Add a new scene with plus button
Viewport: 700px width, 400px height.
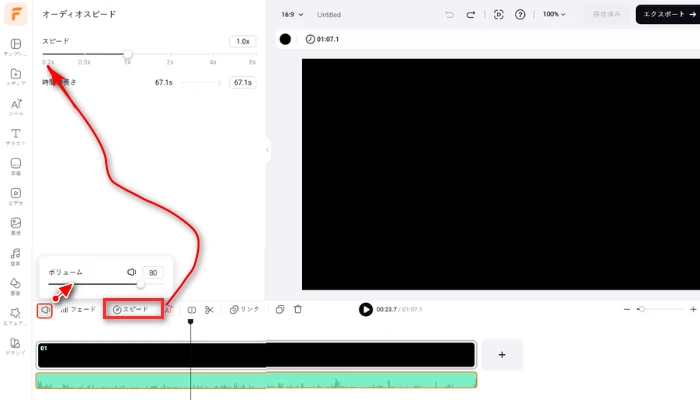point(502,354)
